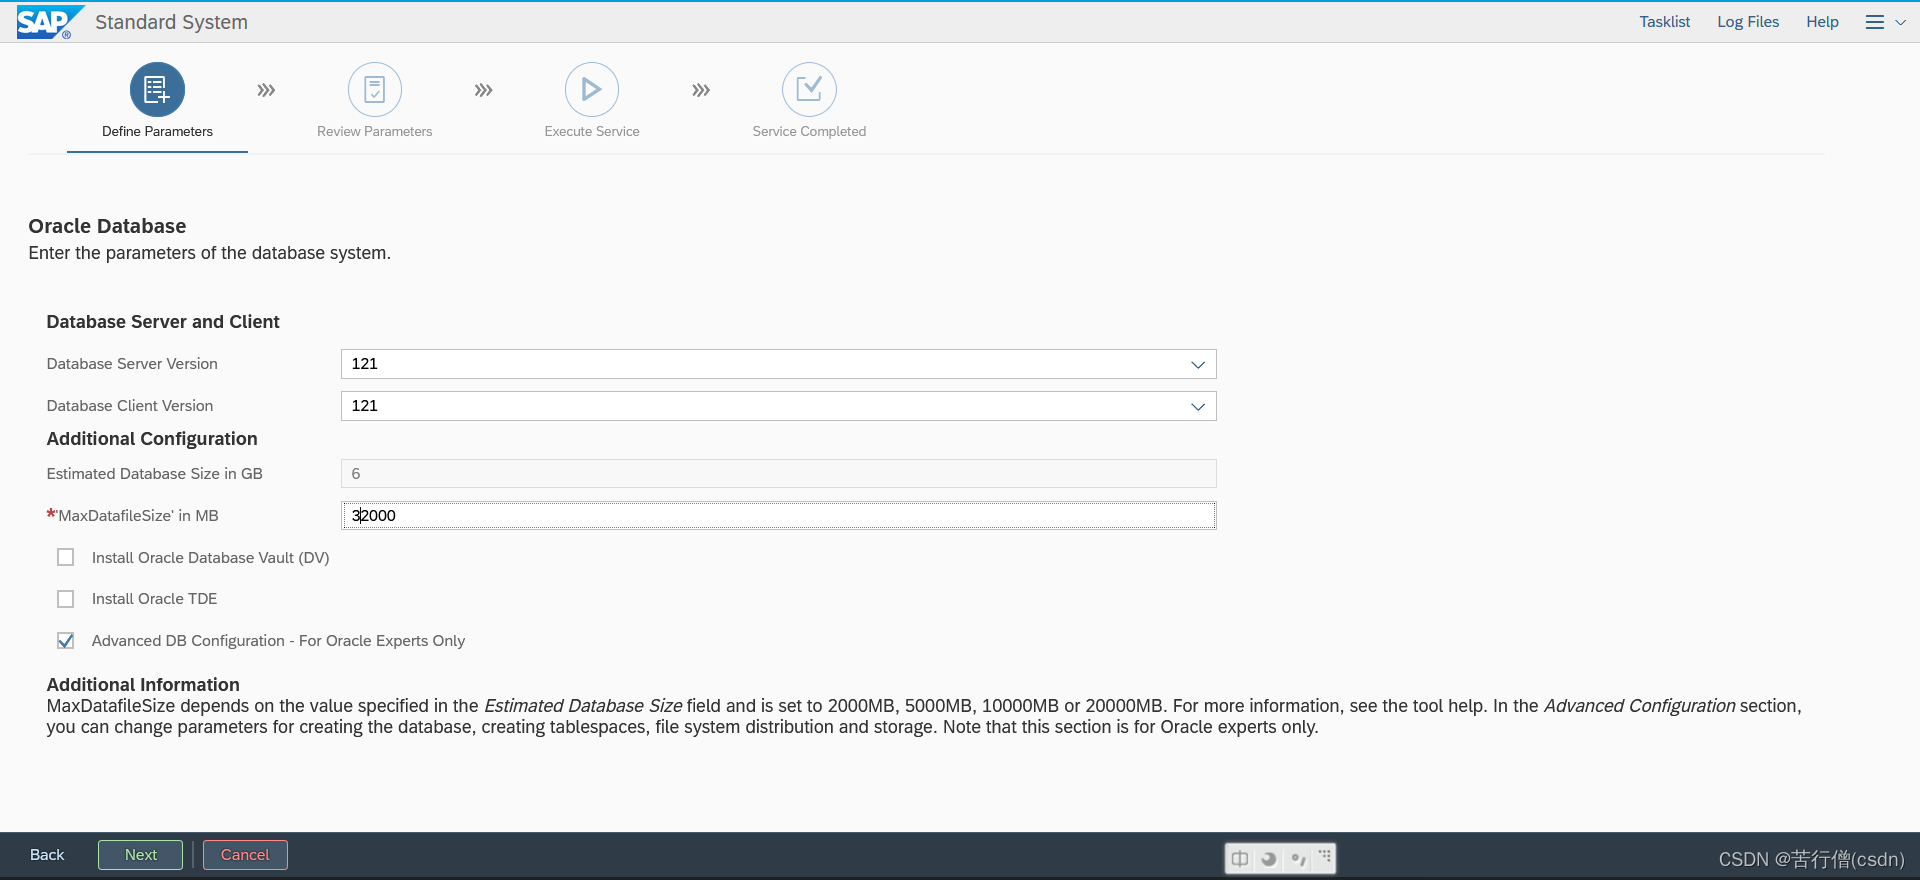Click the Standard System title text

[x=171, y=22]
